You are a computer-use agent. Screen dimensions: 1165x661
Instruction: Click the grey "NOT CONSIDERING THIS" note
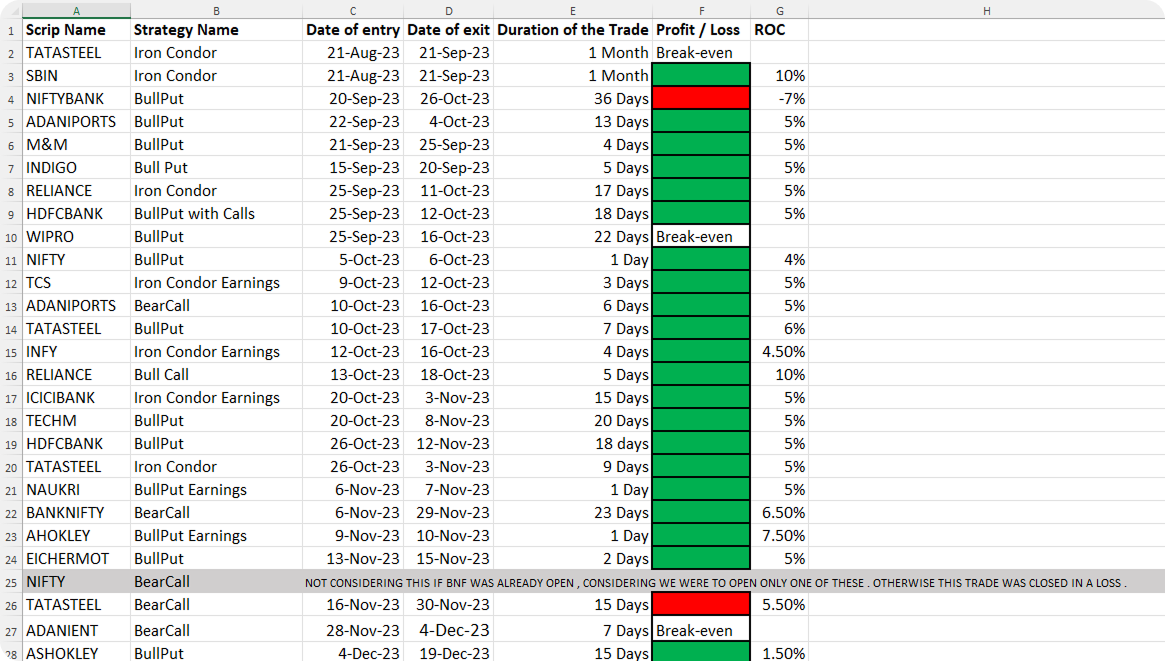coord(715,582)
